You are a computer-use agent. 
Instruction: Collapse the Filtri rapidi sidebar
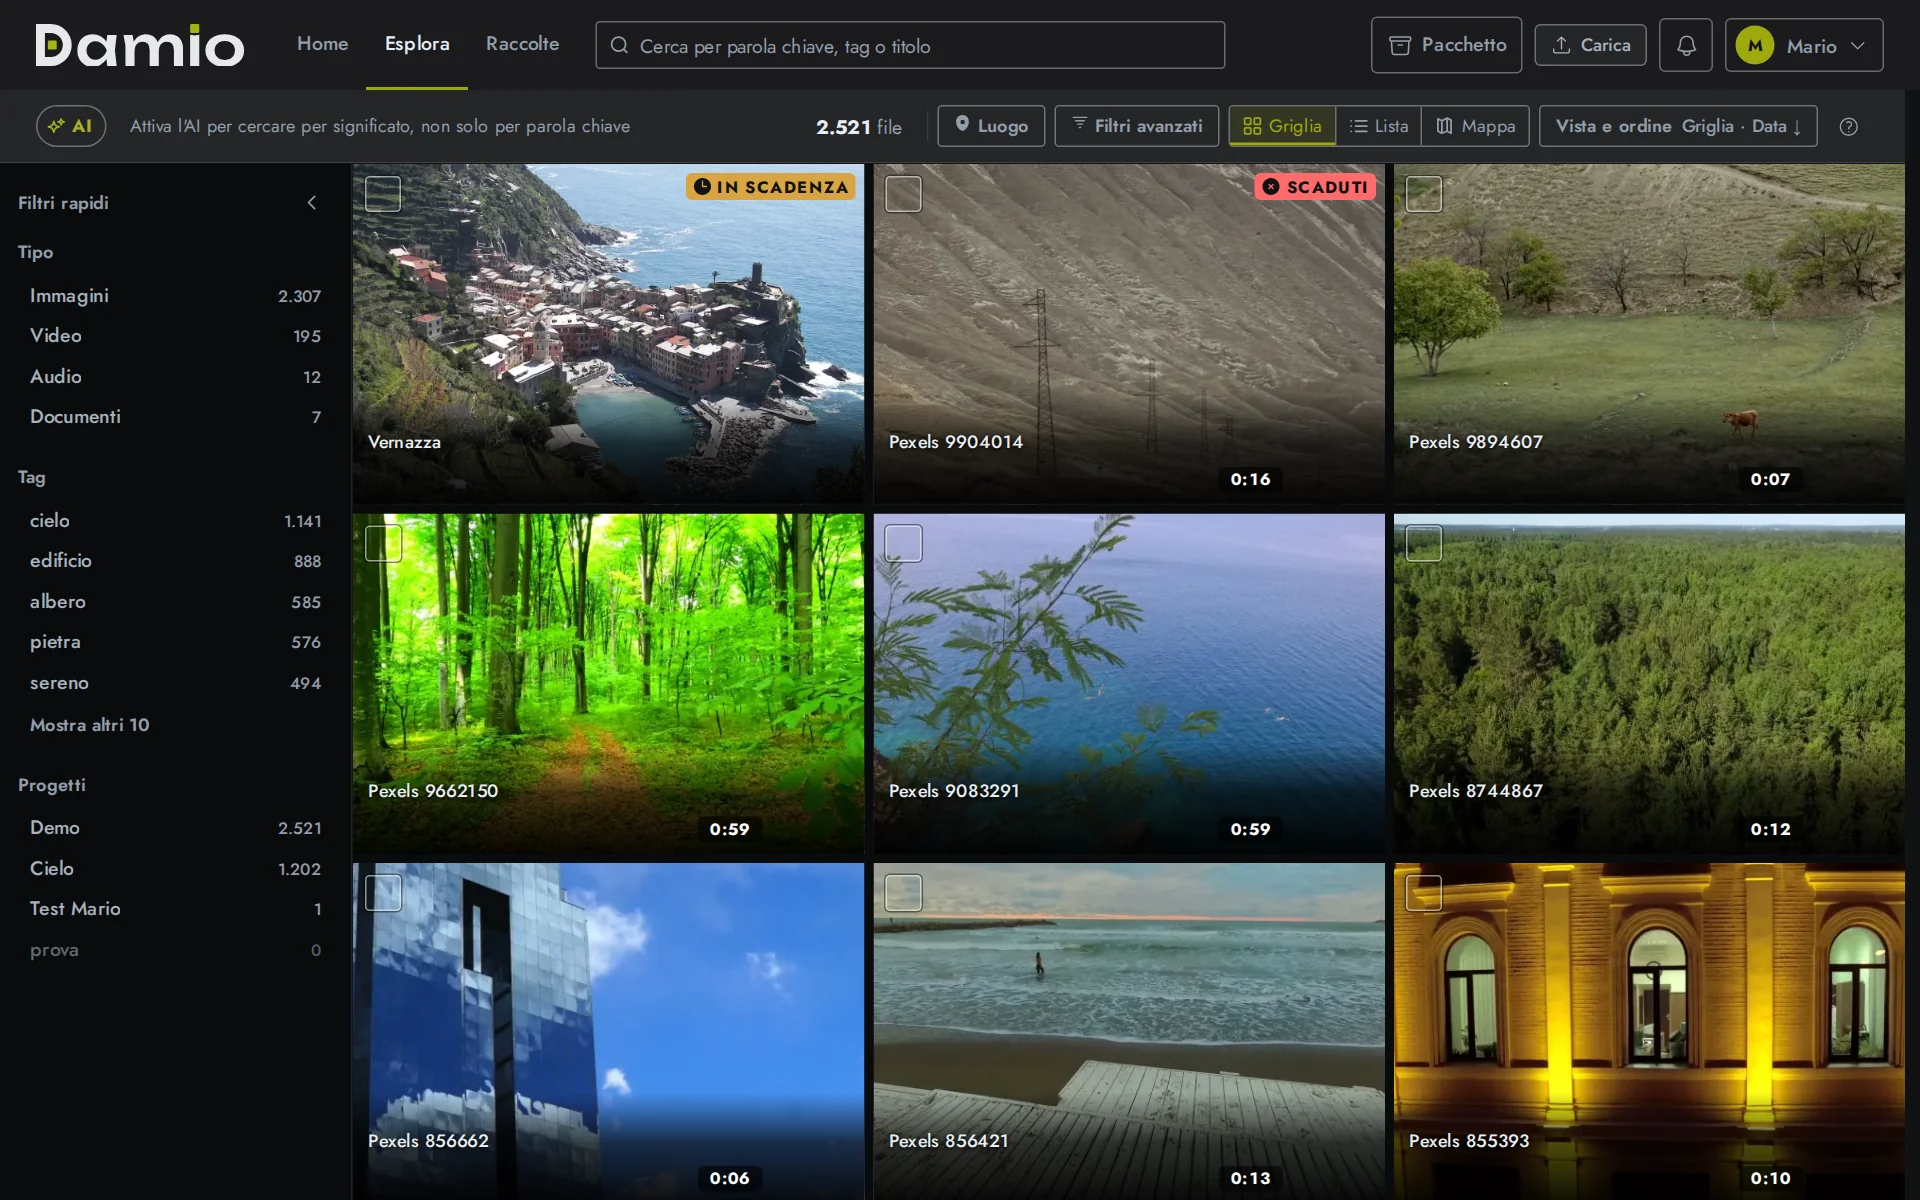click(312, 203)
